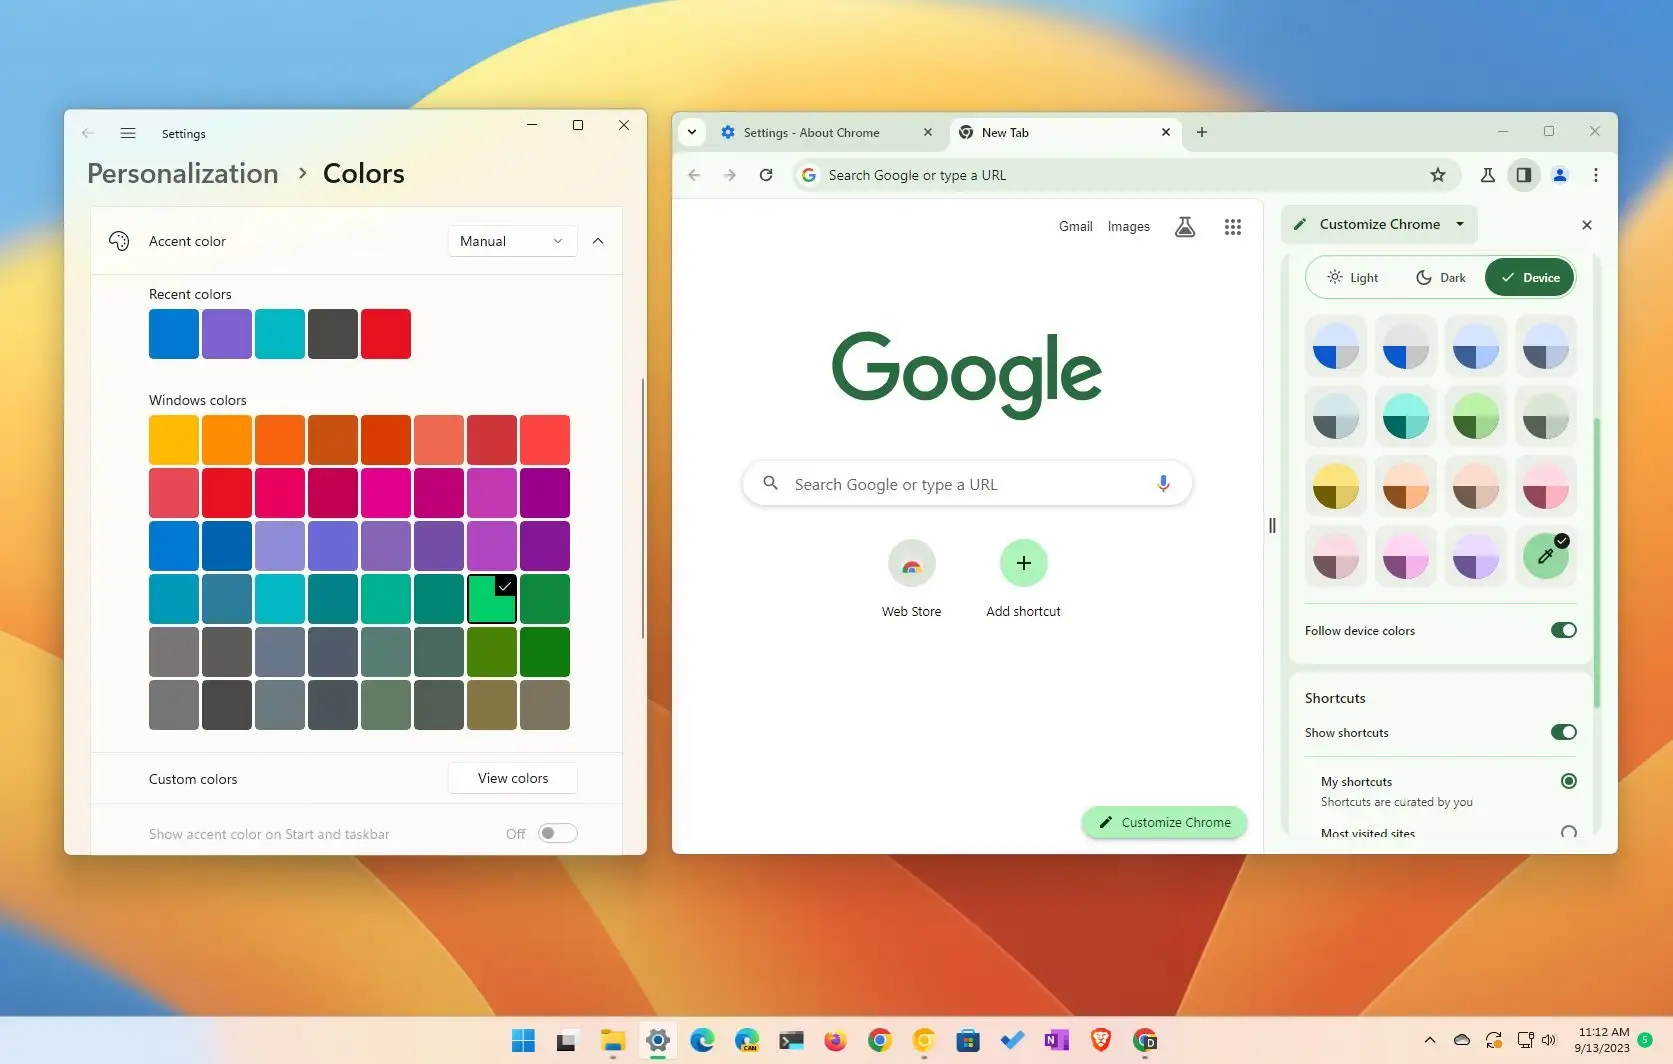Open Microsoft Edge from taskbar
This screenshot has height=1064, width=1673.
[702, 1041]
